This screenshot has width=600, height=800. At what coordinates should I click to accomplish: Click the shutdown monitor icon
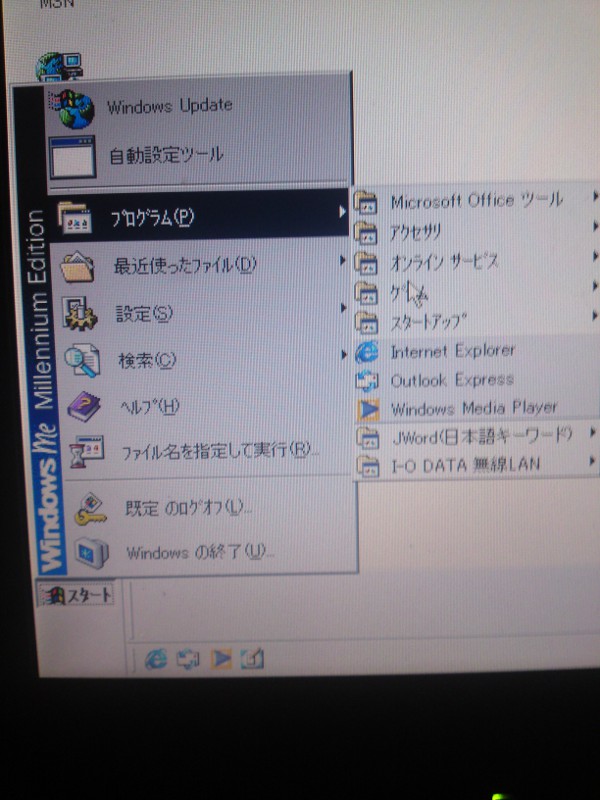click(x=92, y=554)
